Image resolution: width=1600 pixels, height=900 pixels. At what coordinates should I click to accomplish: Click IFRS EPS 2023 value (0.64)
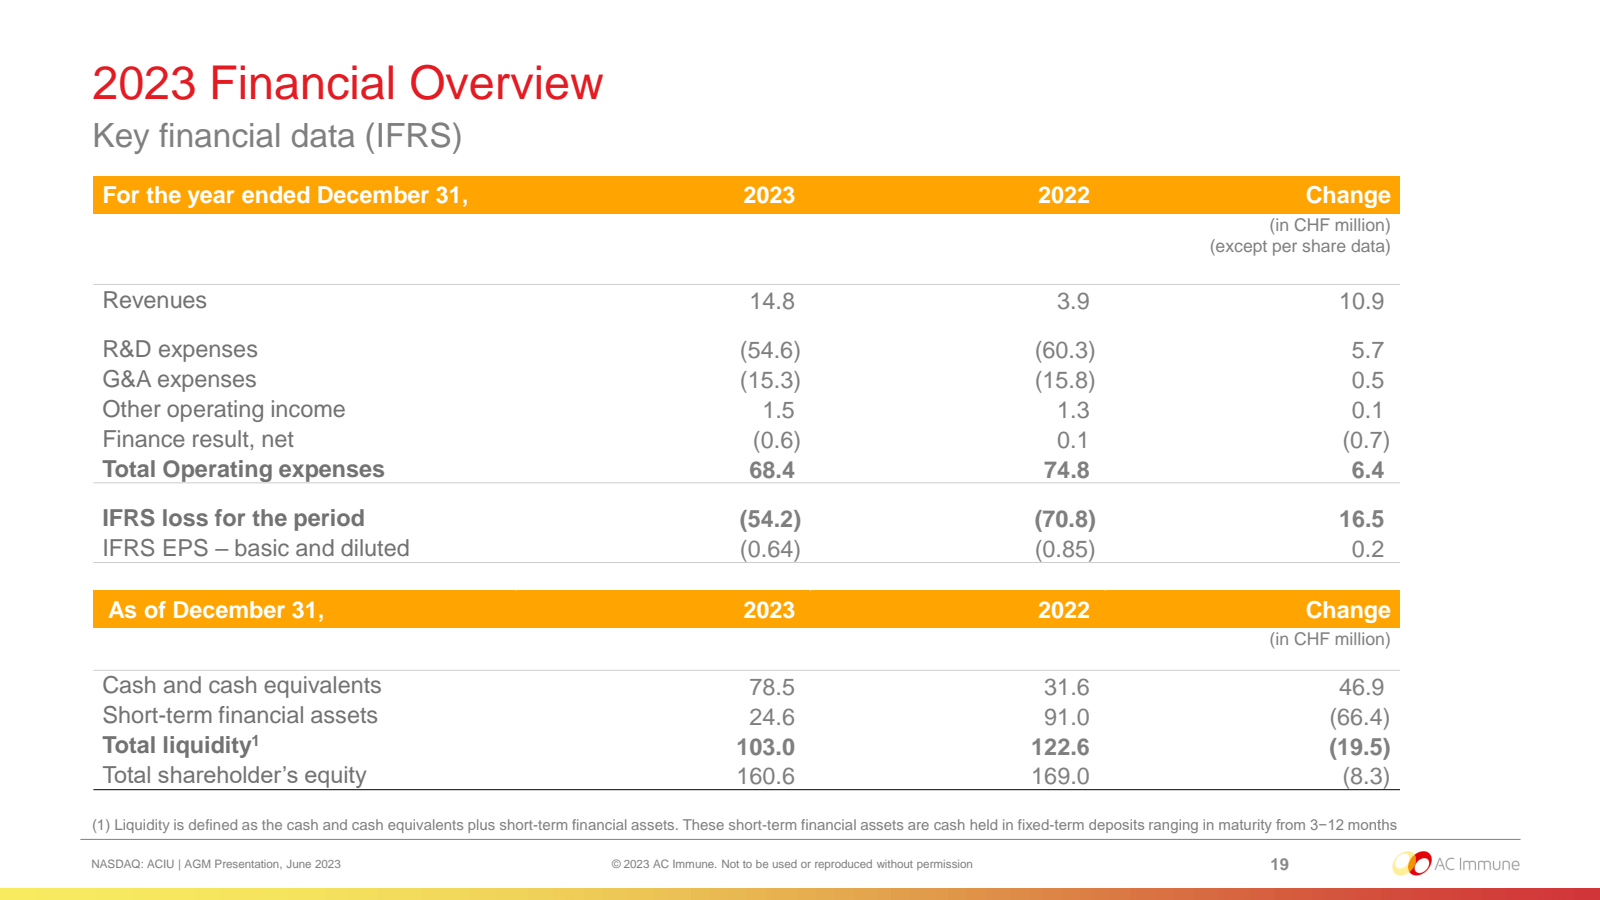click(x=770, y=550)
